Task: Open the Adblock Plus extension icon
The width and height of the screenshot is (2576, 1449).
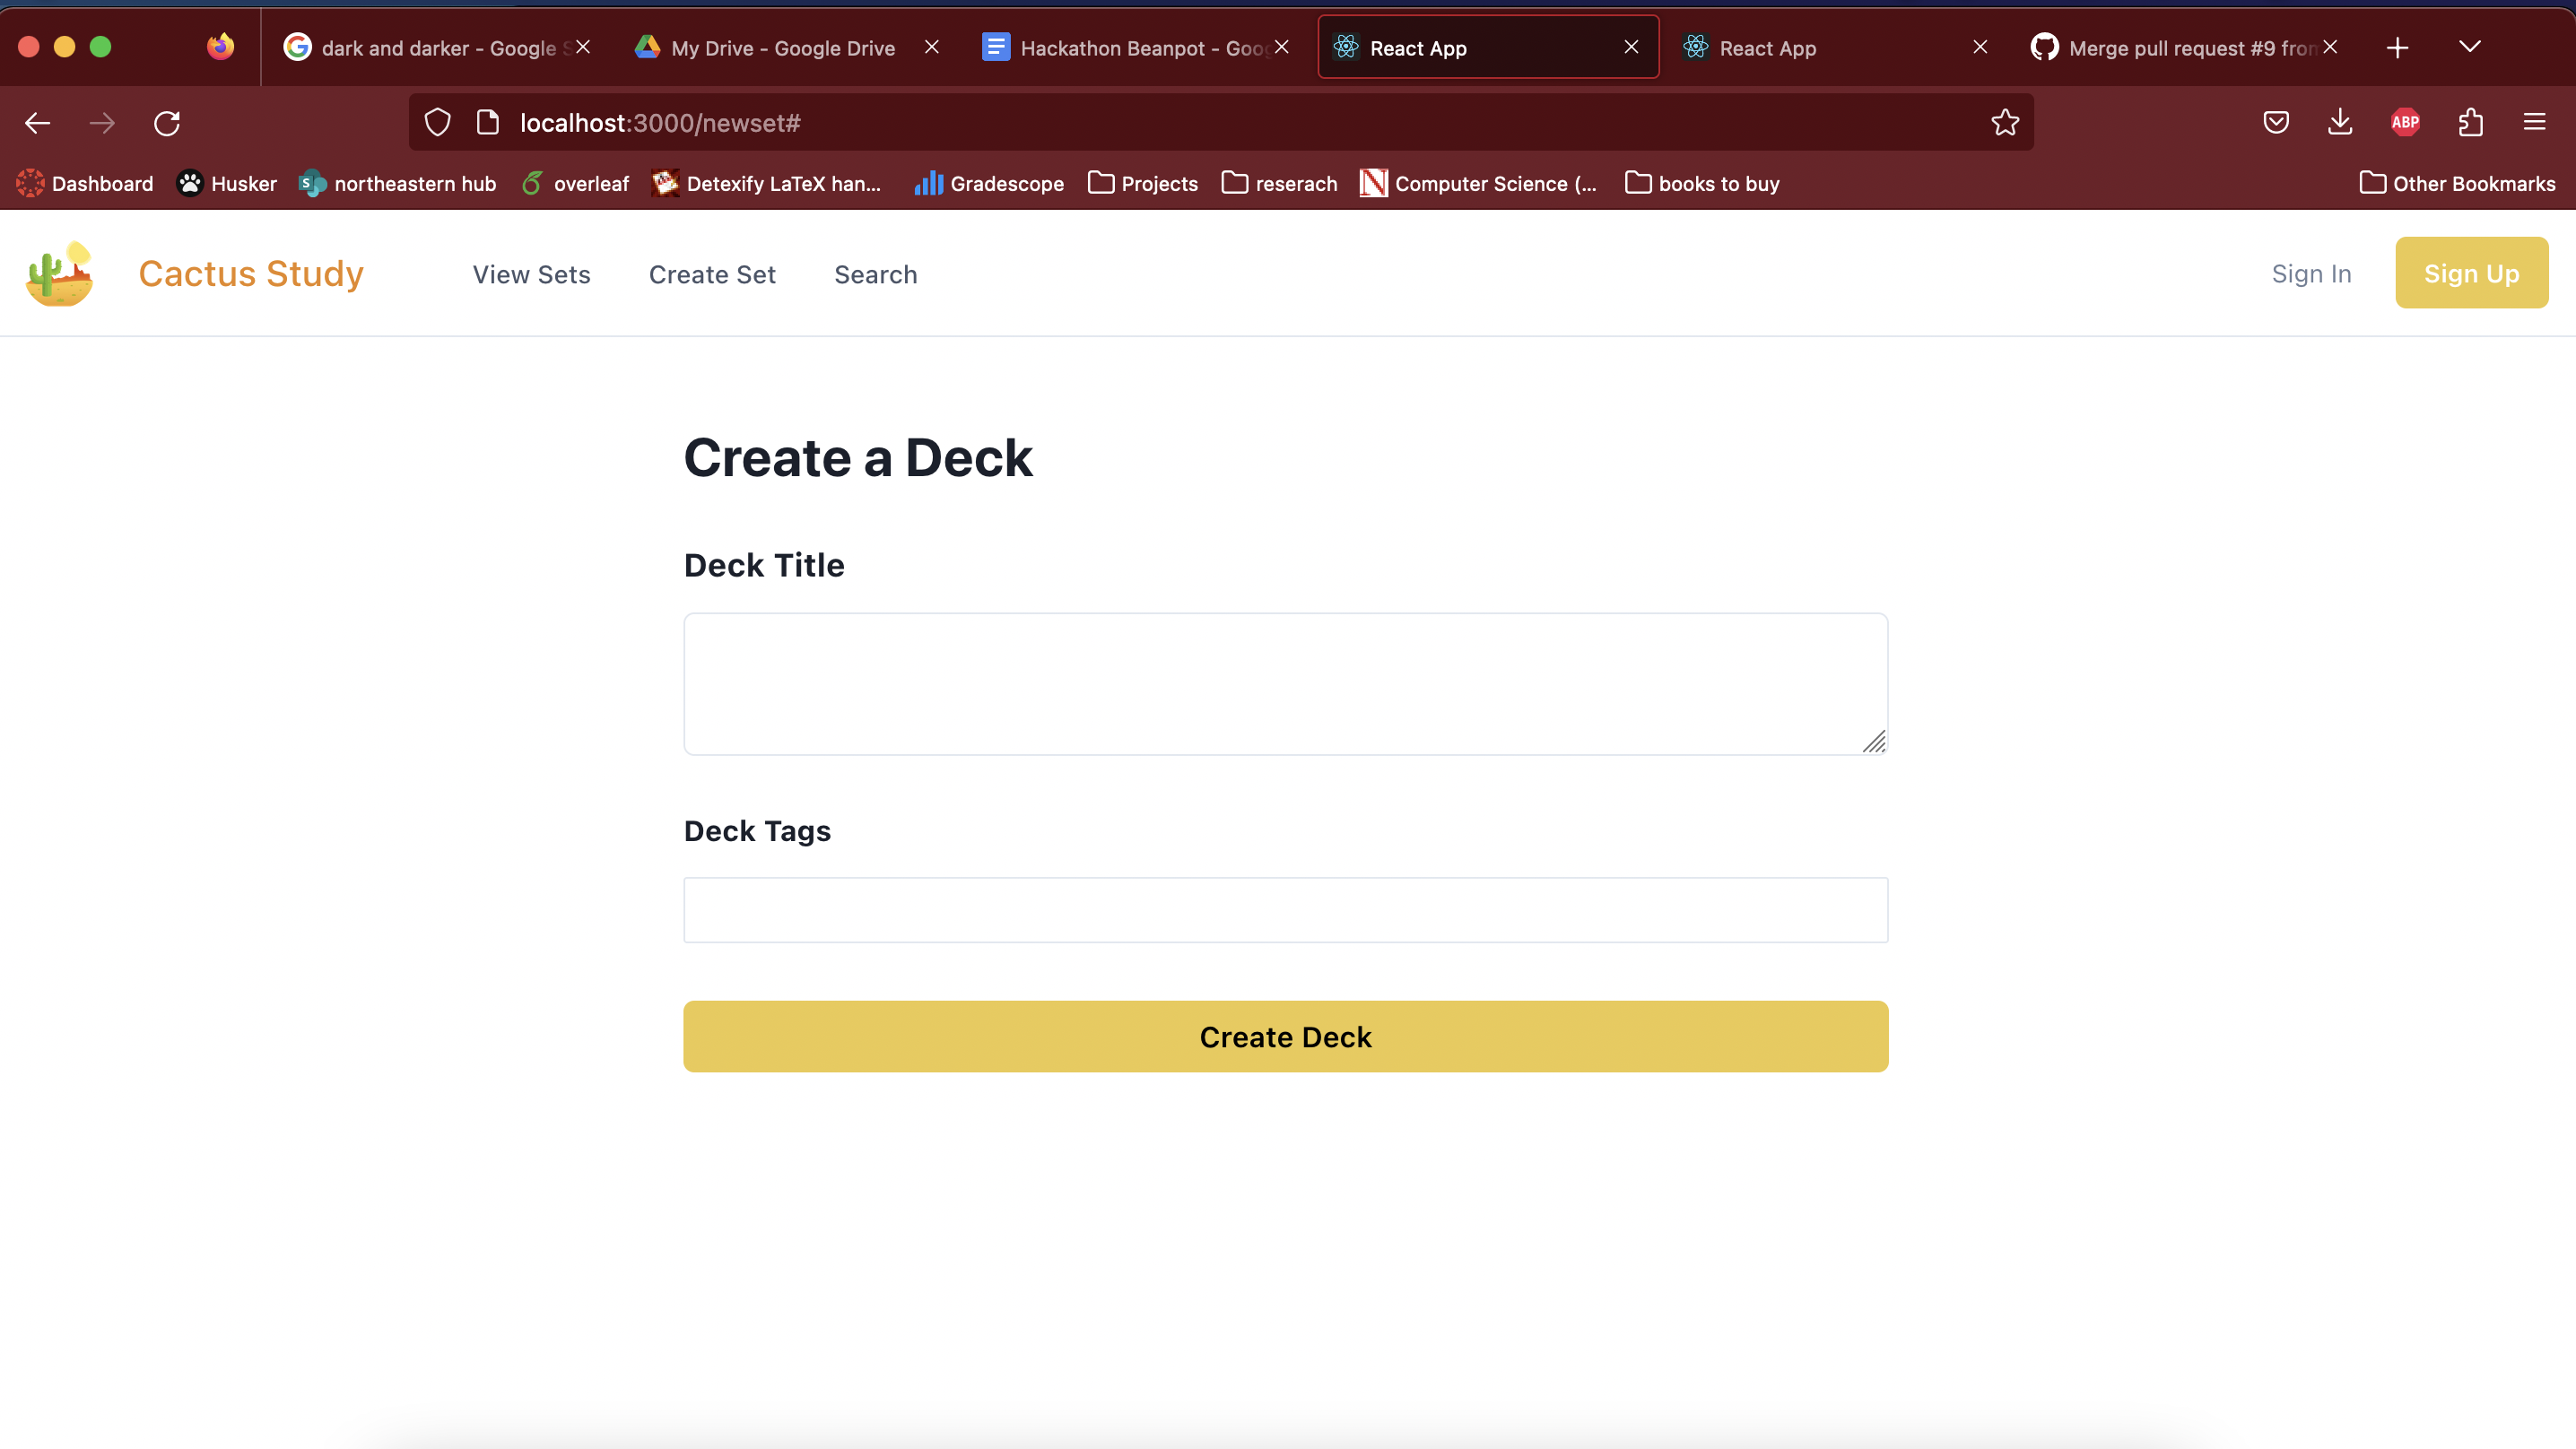Action: pos(2405,123)
